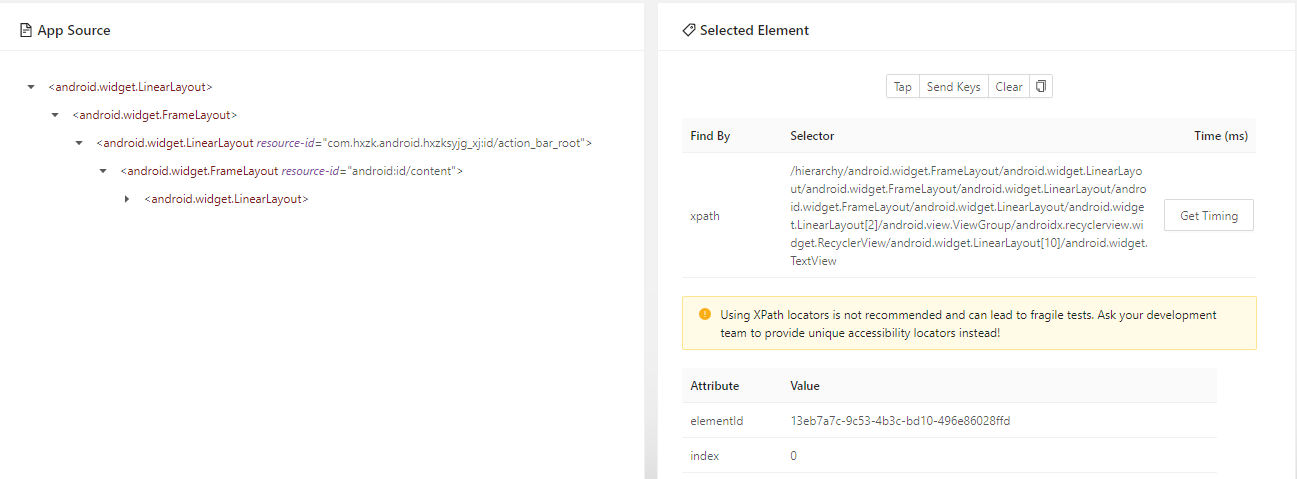The height and width of the screenshot is (479, 1297).
Task: Select the FrameLayout node label without resource-id
Action: click(154, 115)
